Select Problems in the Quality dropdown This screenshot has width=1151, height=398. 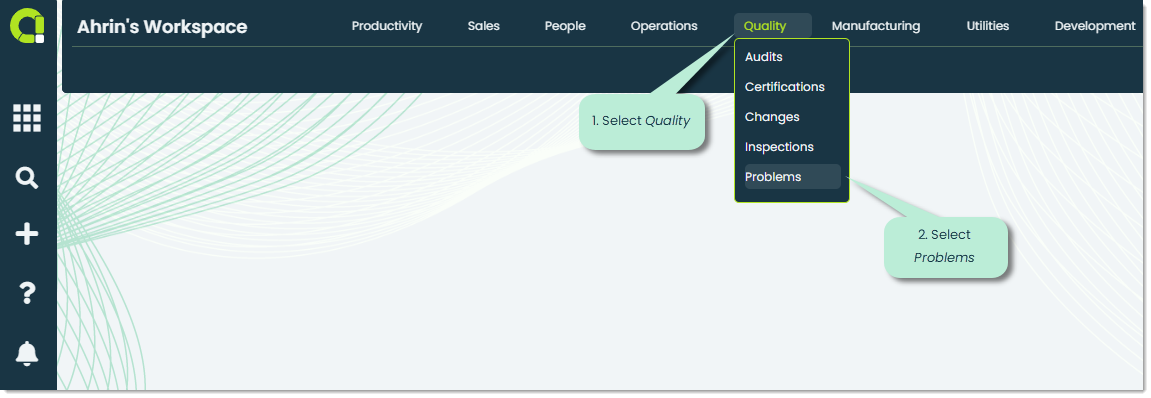click(x=793, y=177)
